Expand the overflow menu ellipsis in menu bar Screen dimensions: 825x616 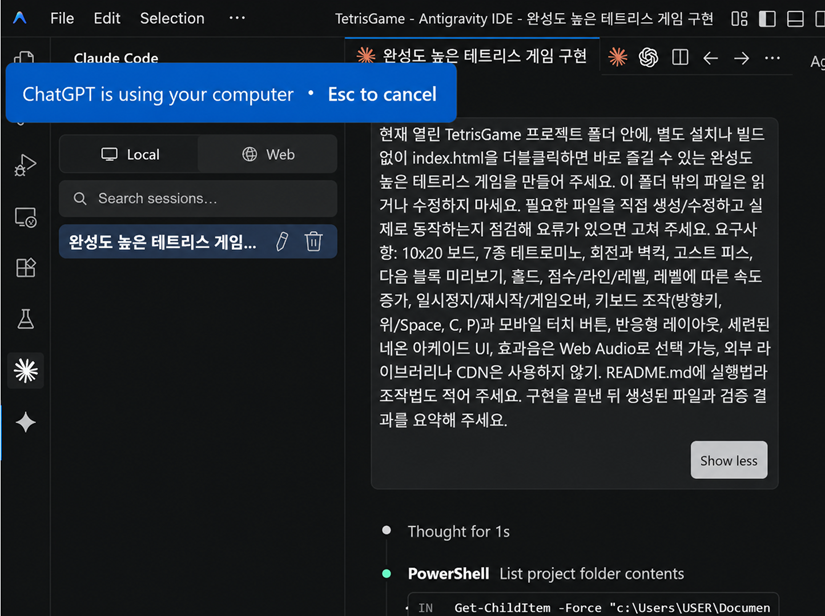coord(237,18)
